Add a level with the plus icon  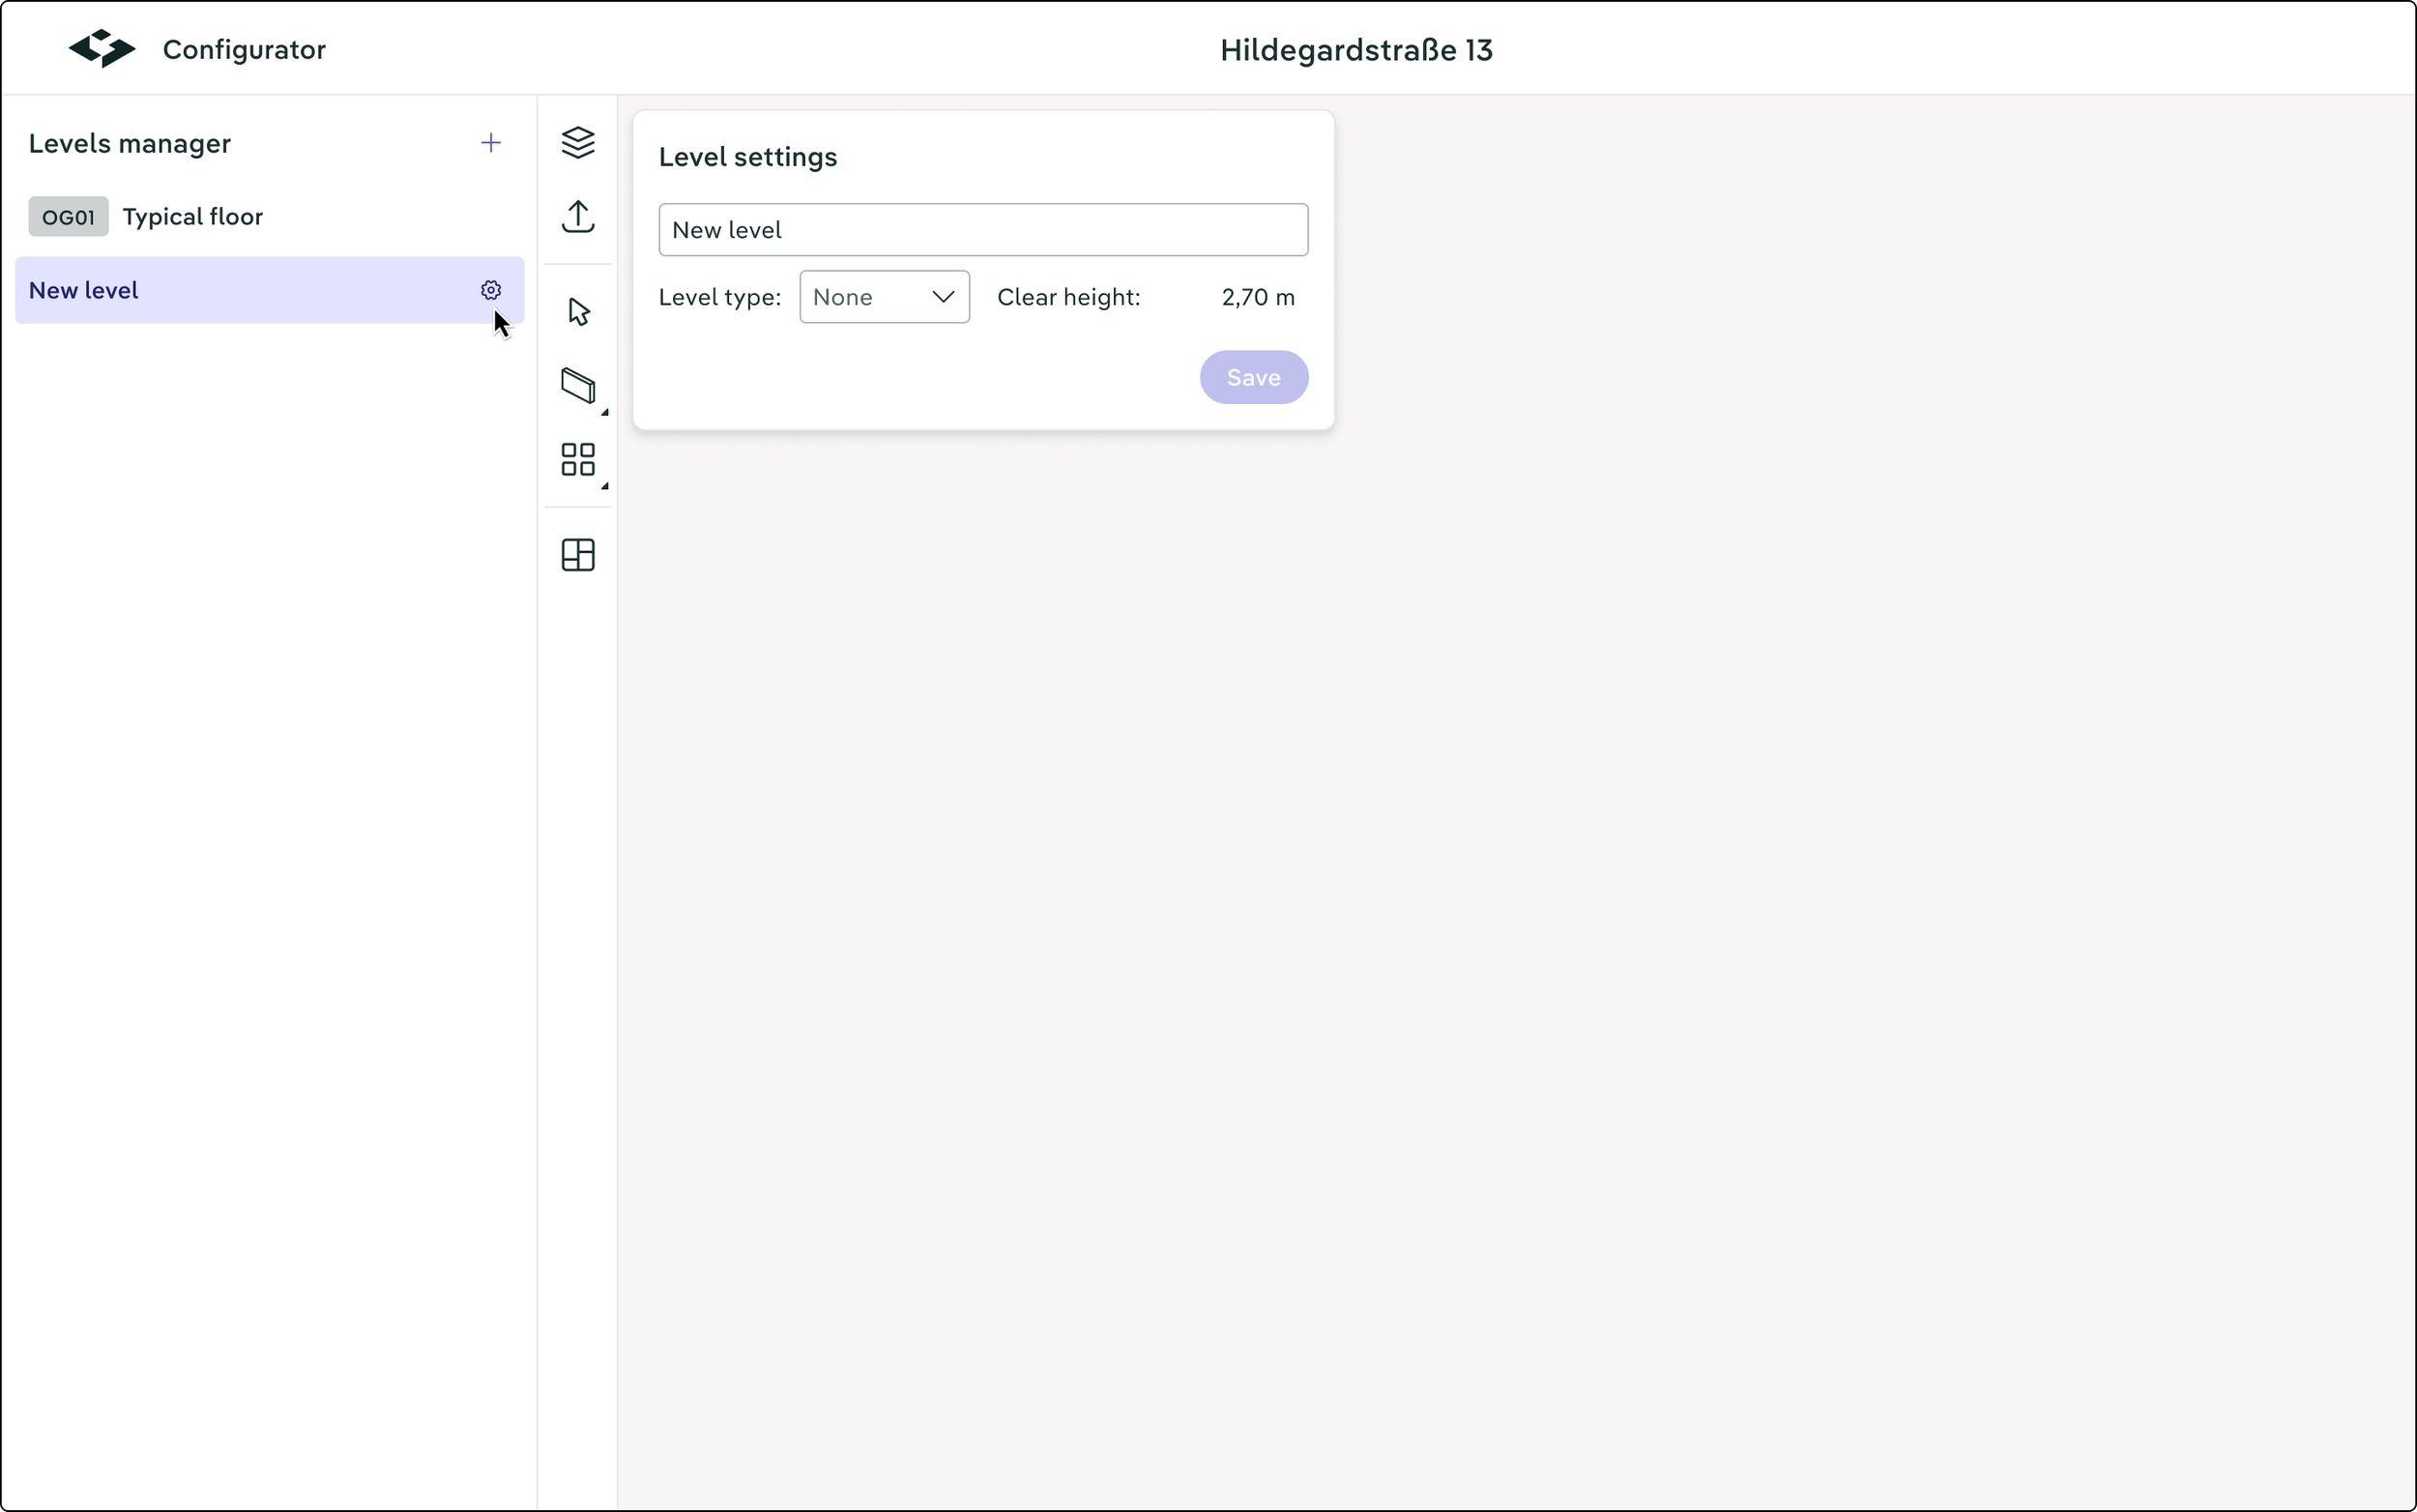pos(490,143)
